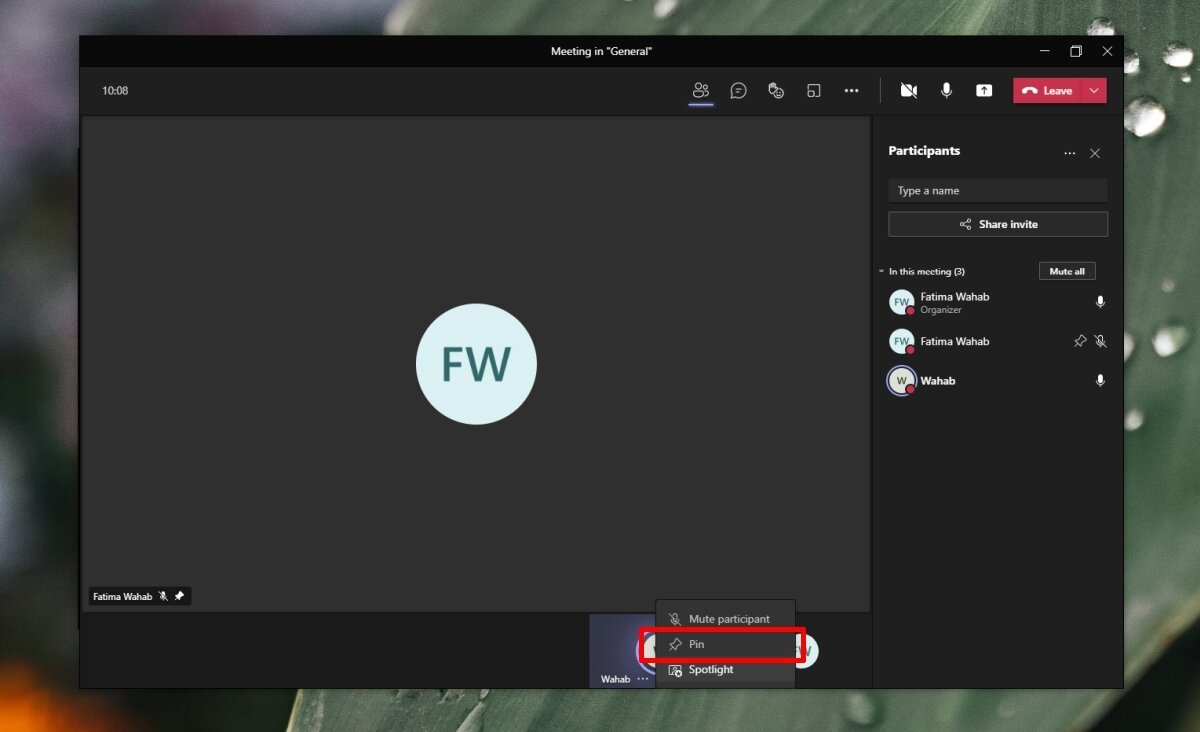
Task: Close the Participants panel with X
Action: [x=1095, y=153]
